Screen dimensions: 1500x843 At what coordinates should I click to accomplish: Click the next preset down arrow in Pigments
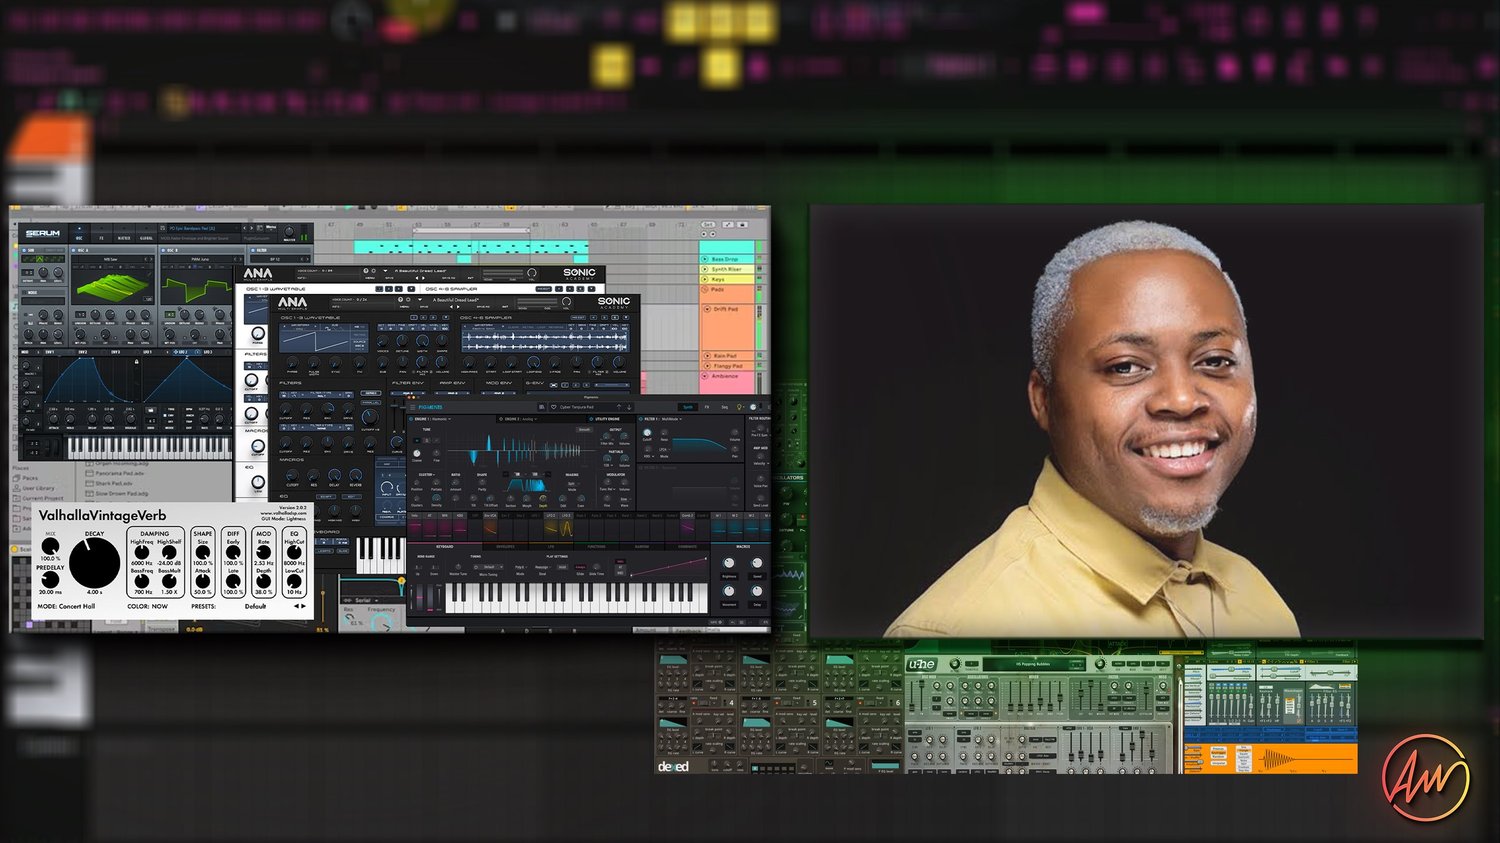[x=629, y=407]
